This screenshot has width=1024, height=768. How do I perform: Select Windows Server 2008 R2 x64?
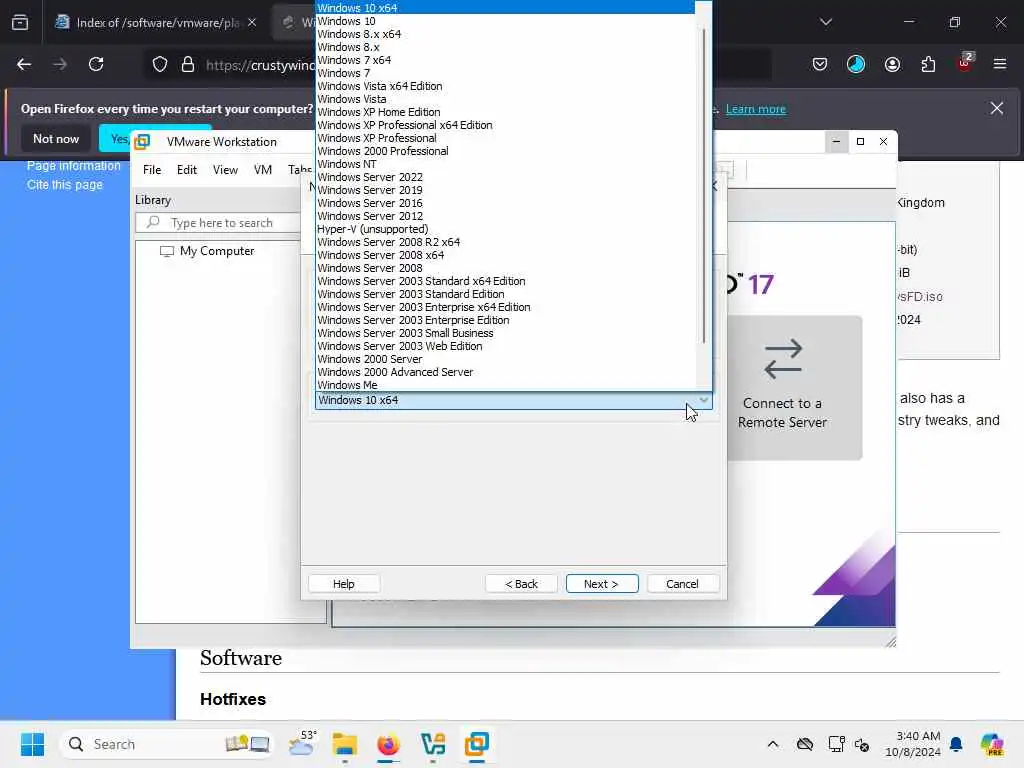(505, 242)
